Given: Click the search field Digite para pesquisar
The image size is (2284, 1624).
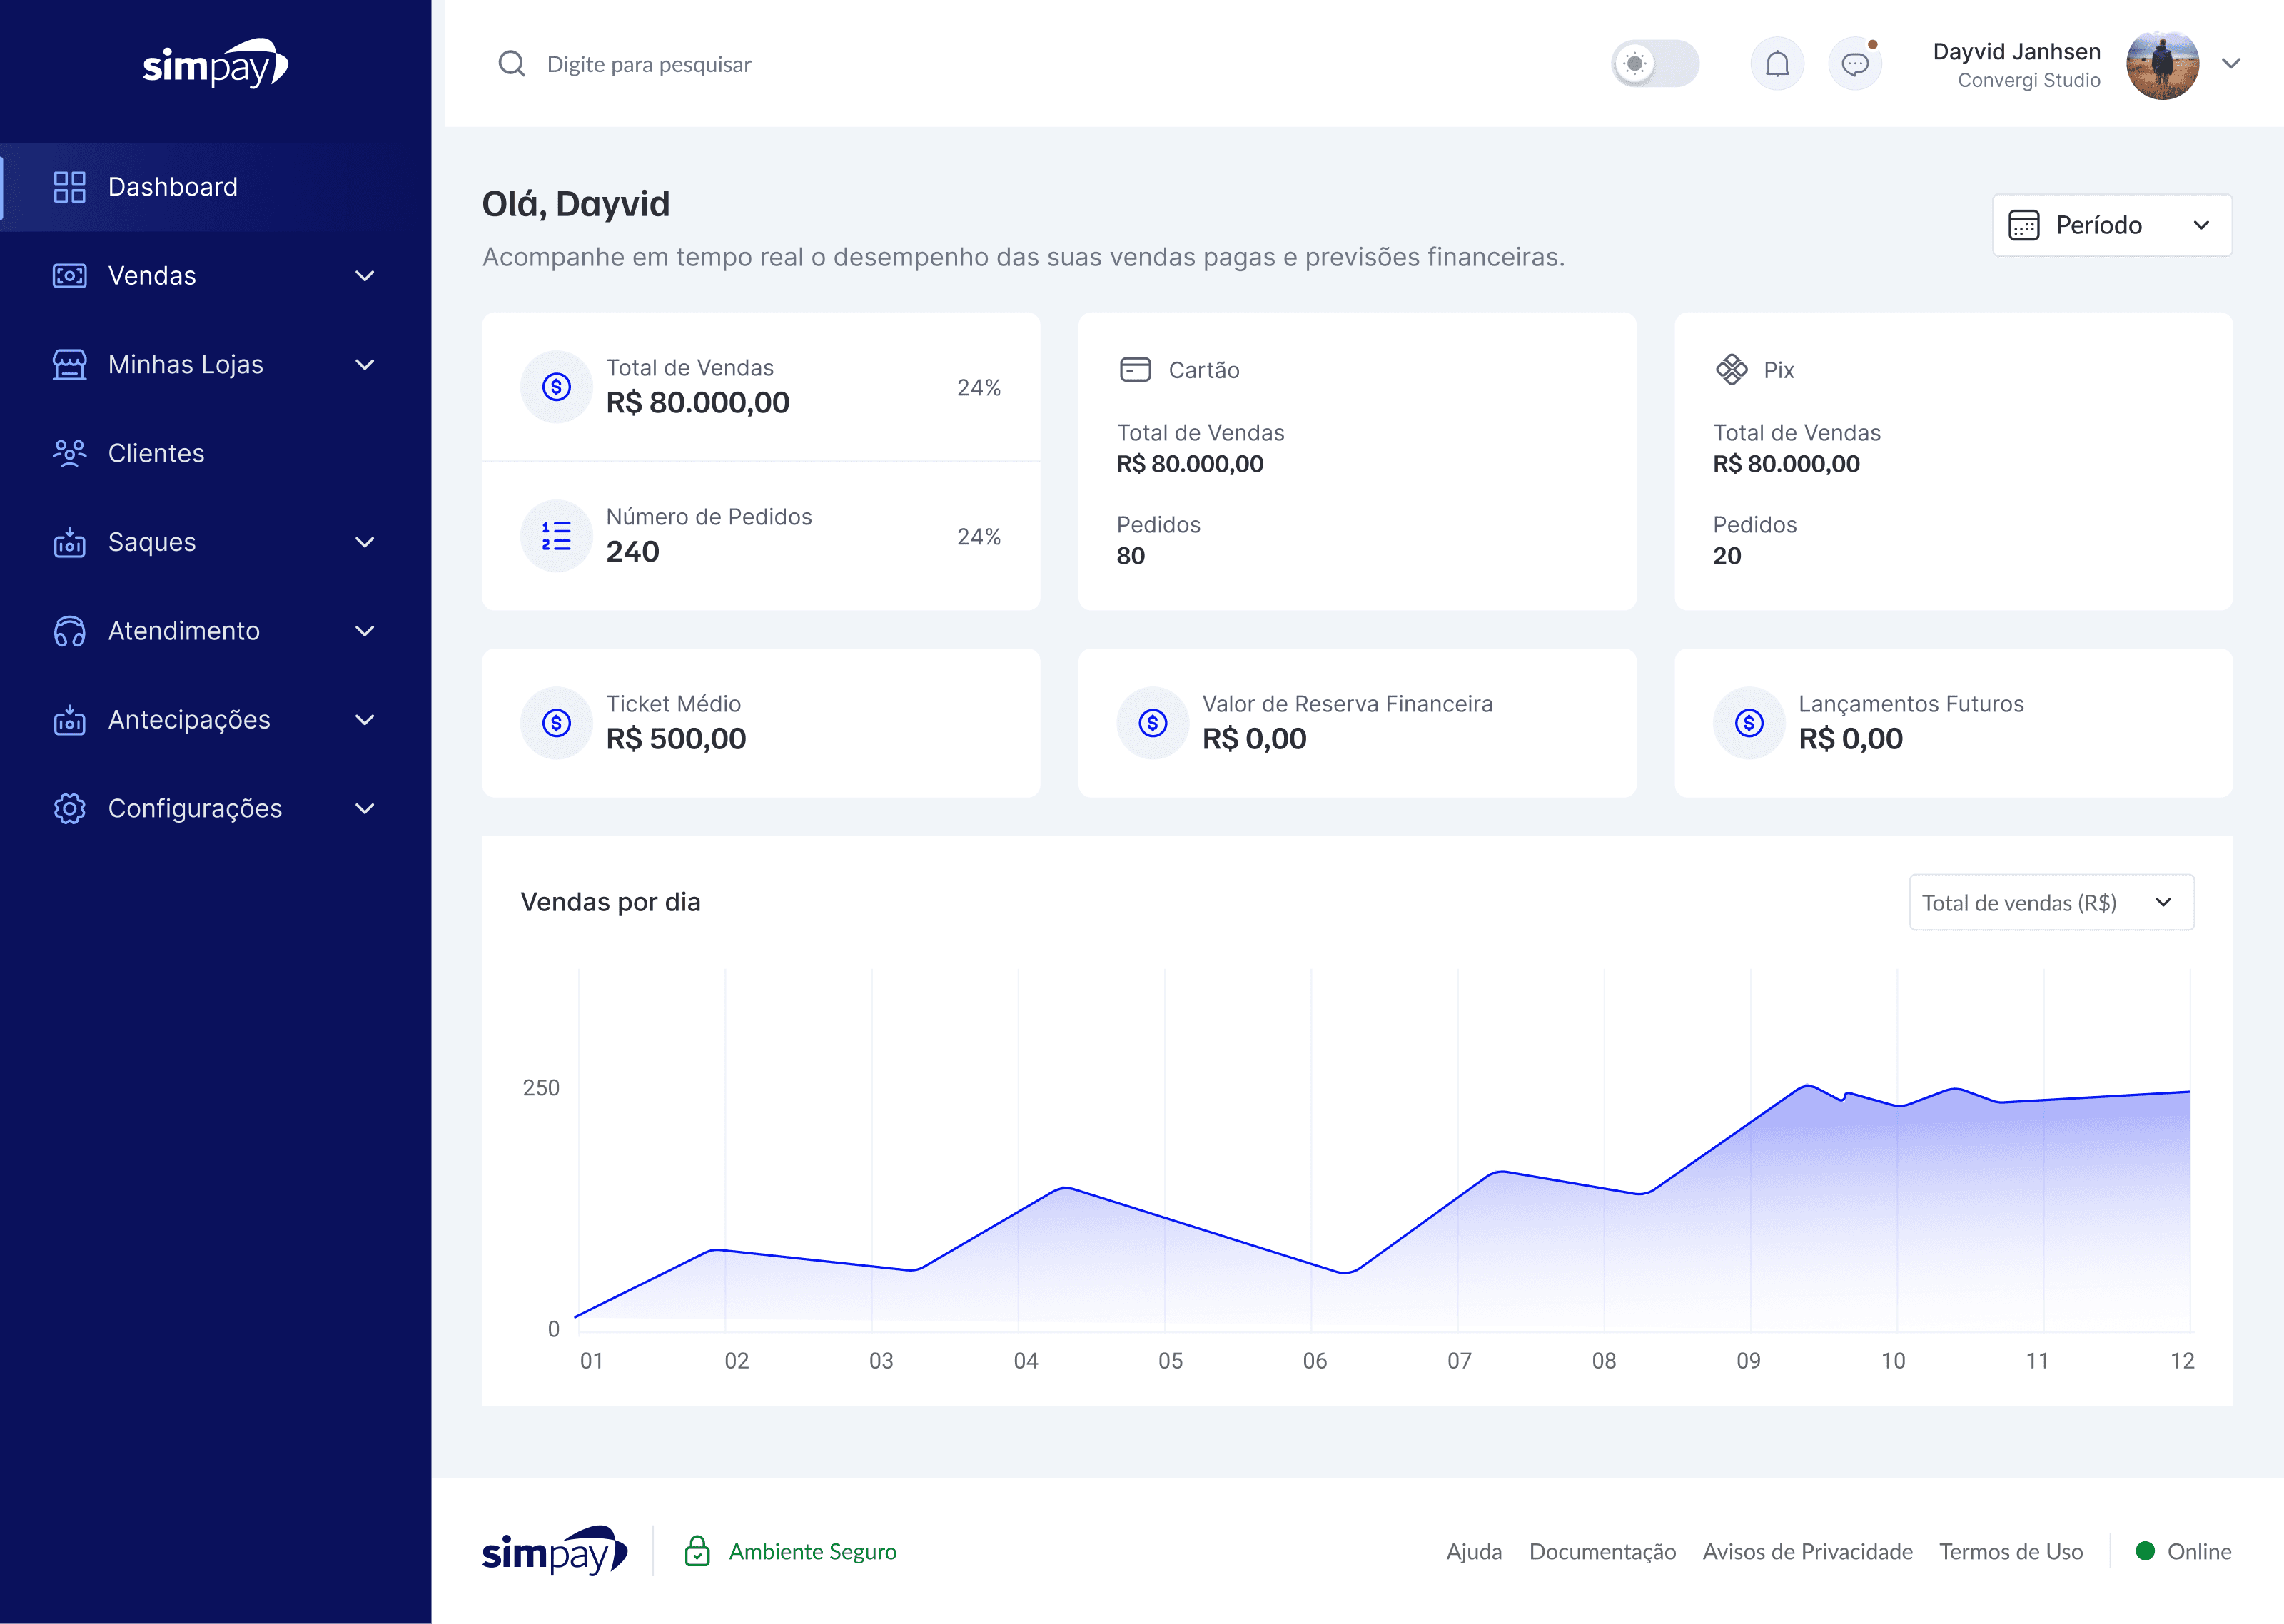Looking at the screenshot, I should tap(649, 64).
